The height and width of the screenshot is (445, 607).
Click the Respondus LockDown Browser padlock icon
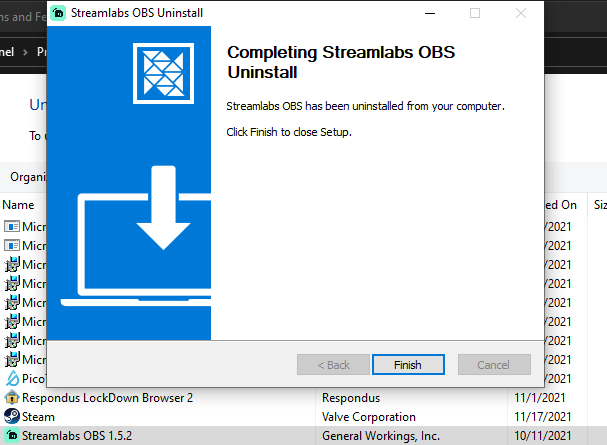click(12, 397)
